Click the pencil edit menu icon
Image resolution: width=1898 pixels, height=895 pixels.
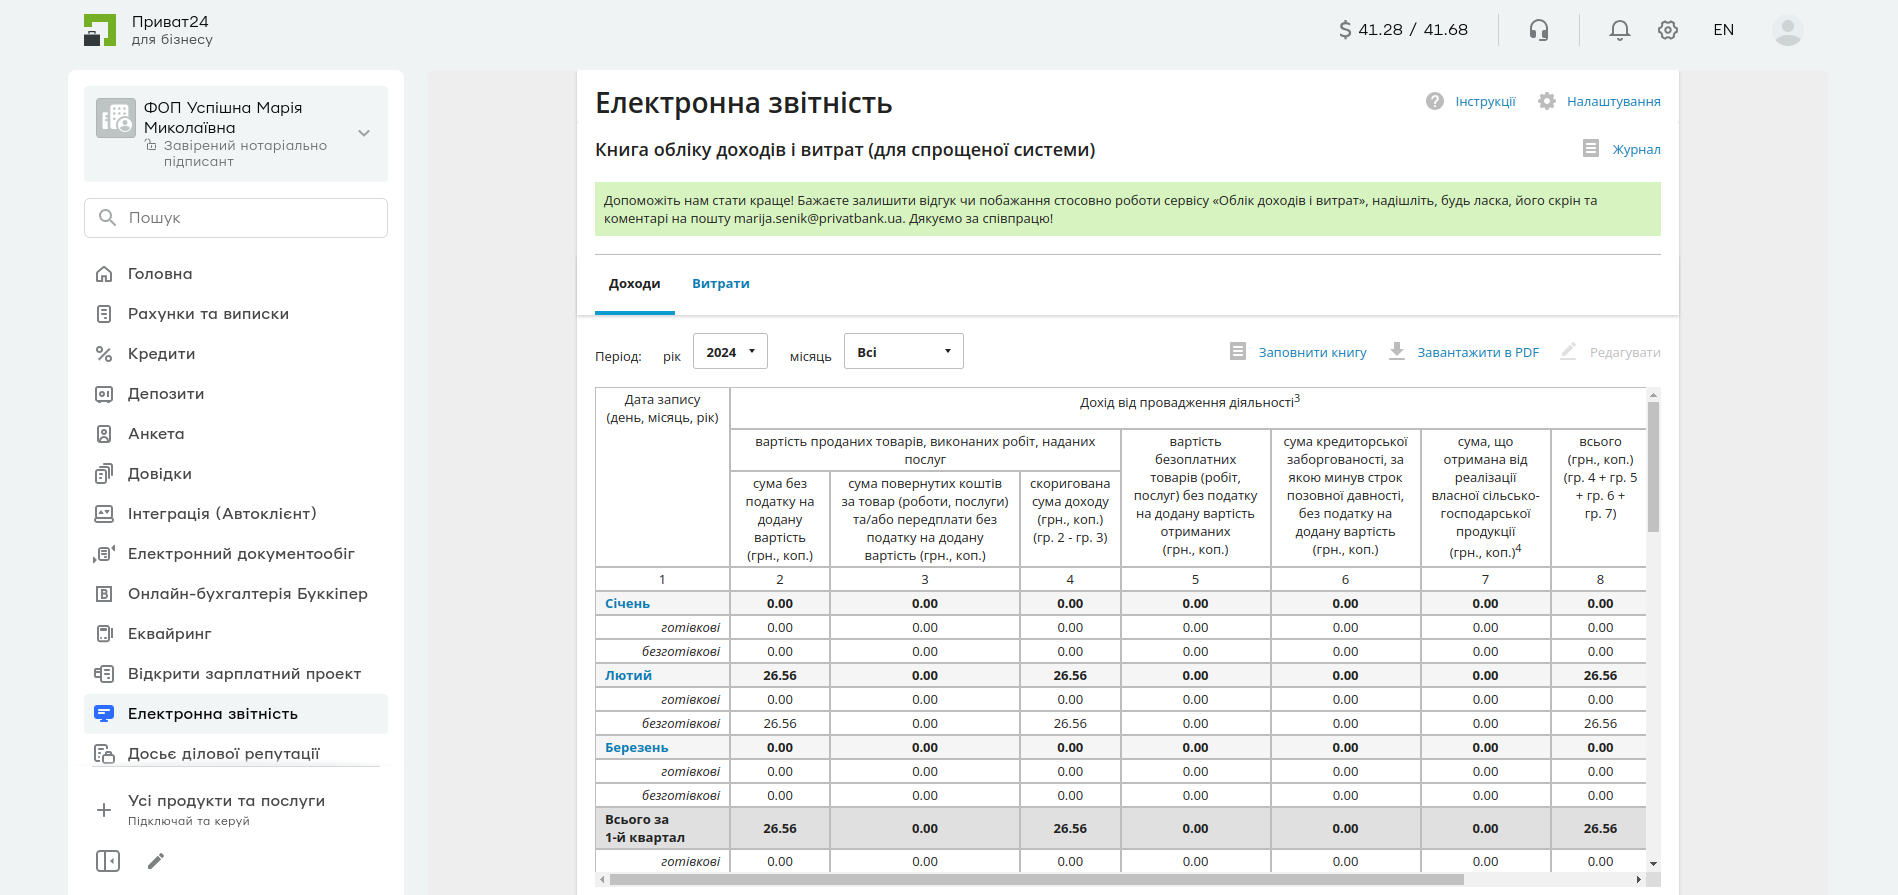156,861
